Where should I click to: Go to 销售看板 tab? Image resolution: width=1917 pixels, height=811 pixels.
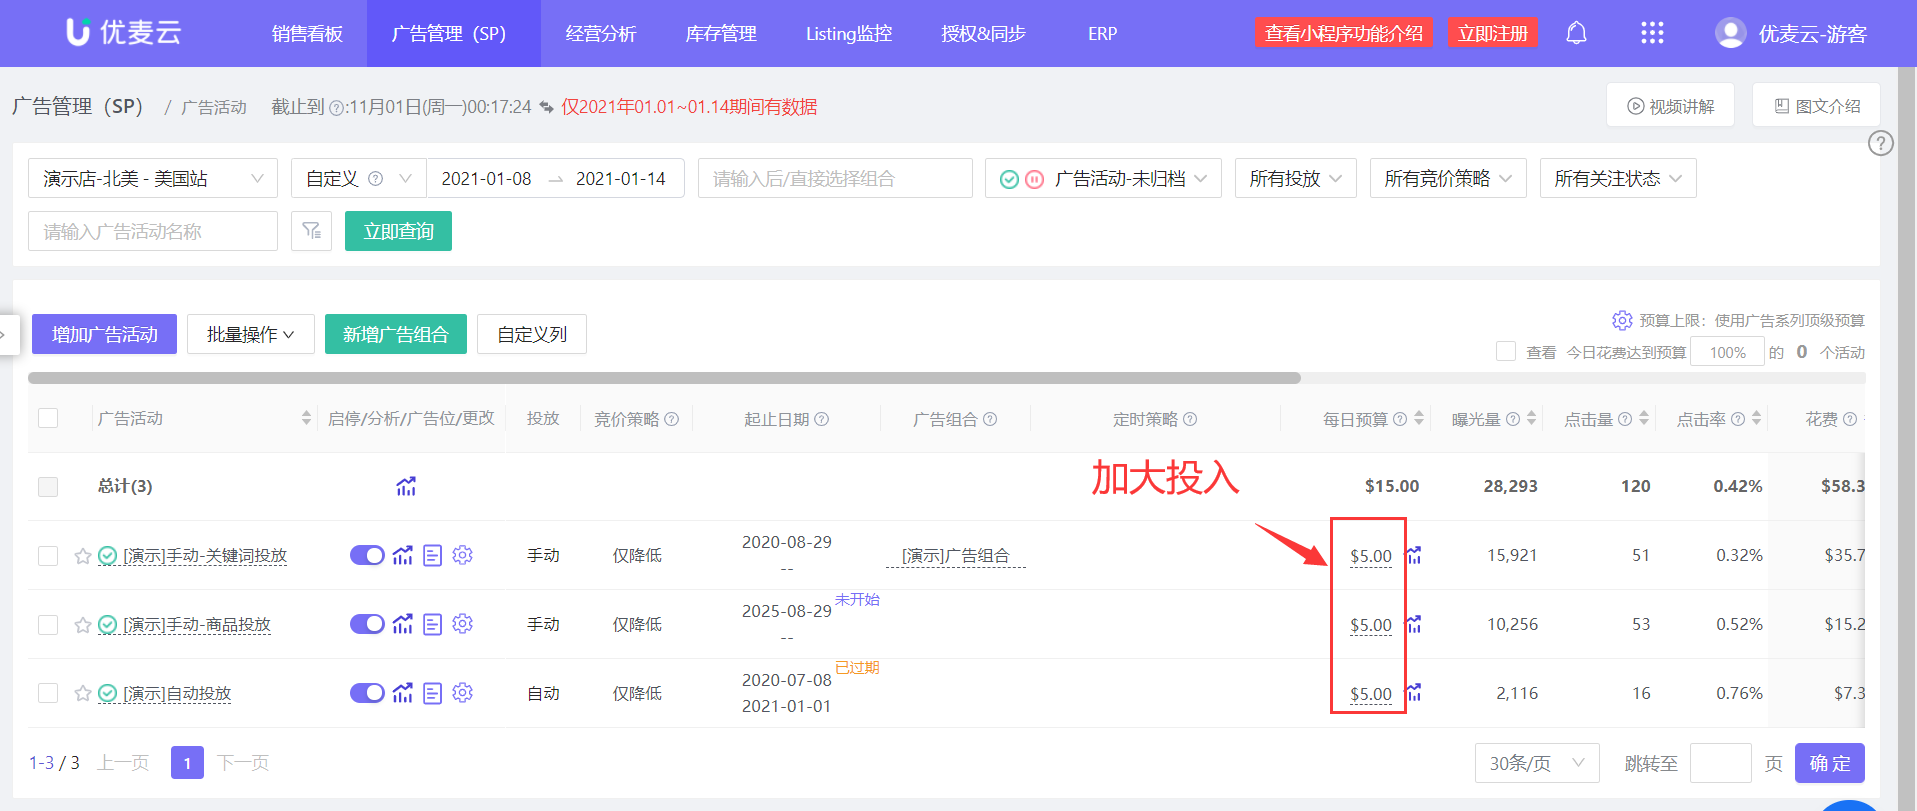tap(307, 33)
